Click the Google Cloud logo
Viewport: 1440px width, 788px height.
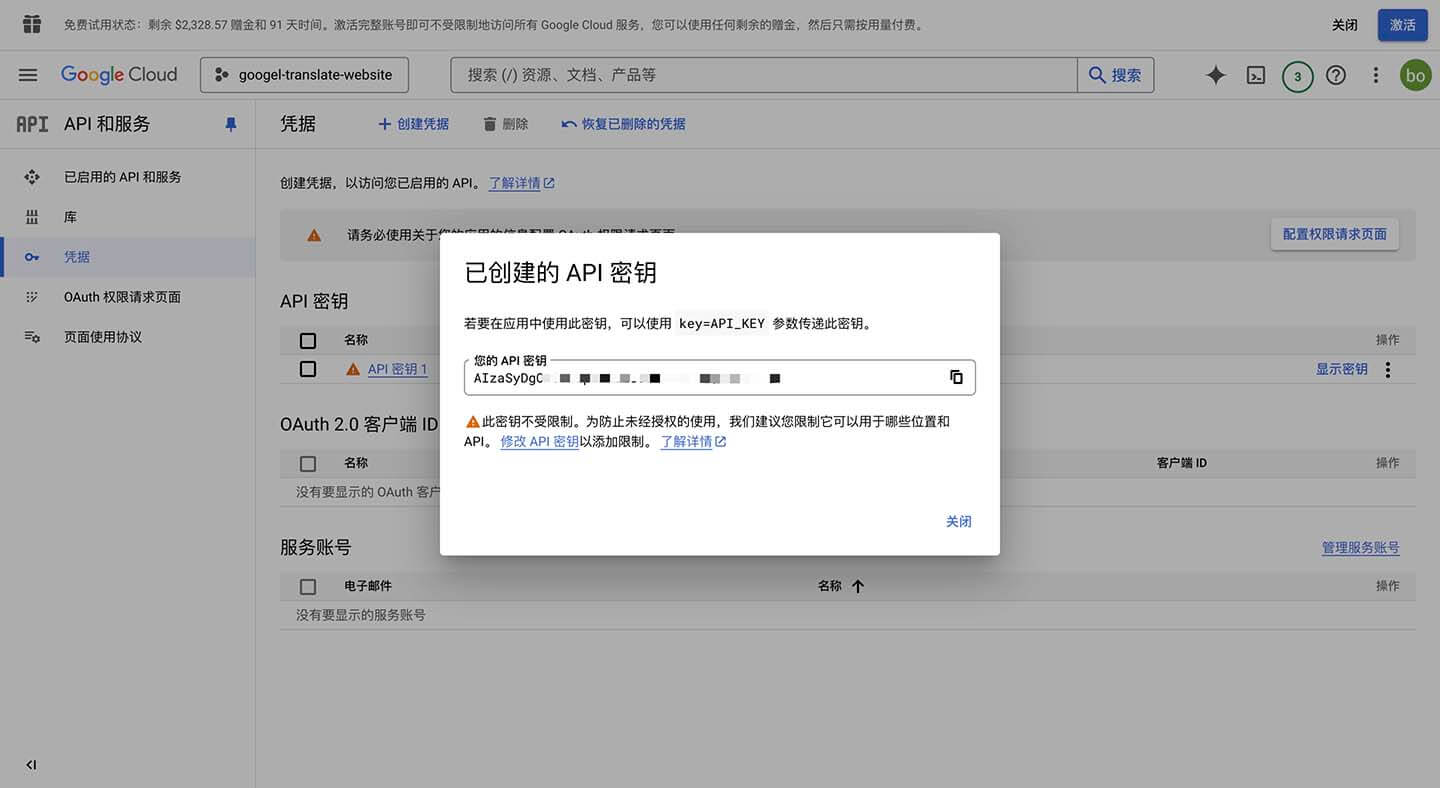click(x=119, y=75)
